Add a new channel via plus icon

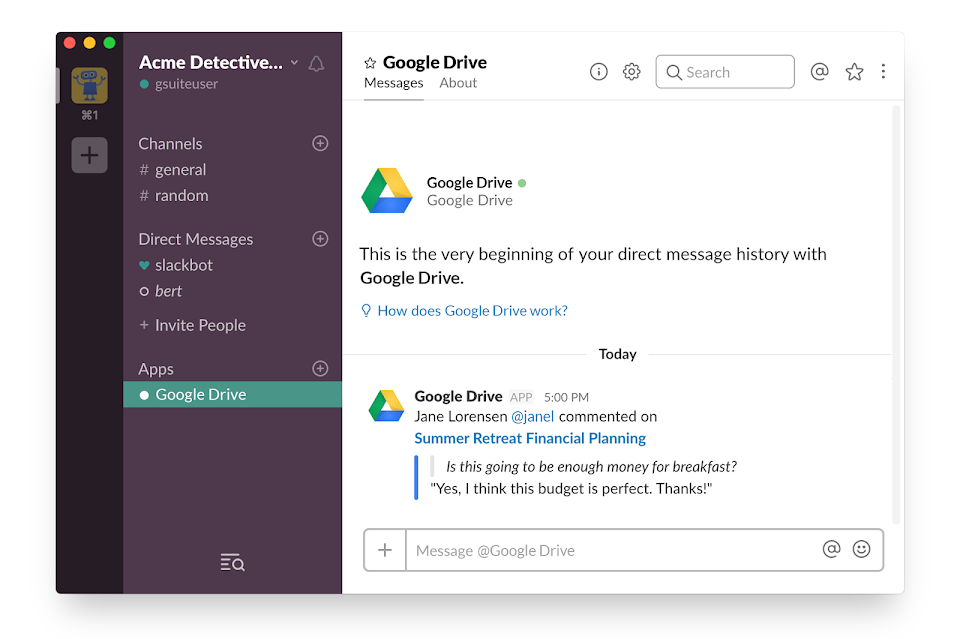[320, 143]
